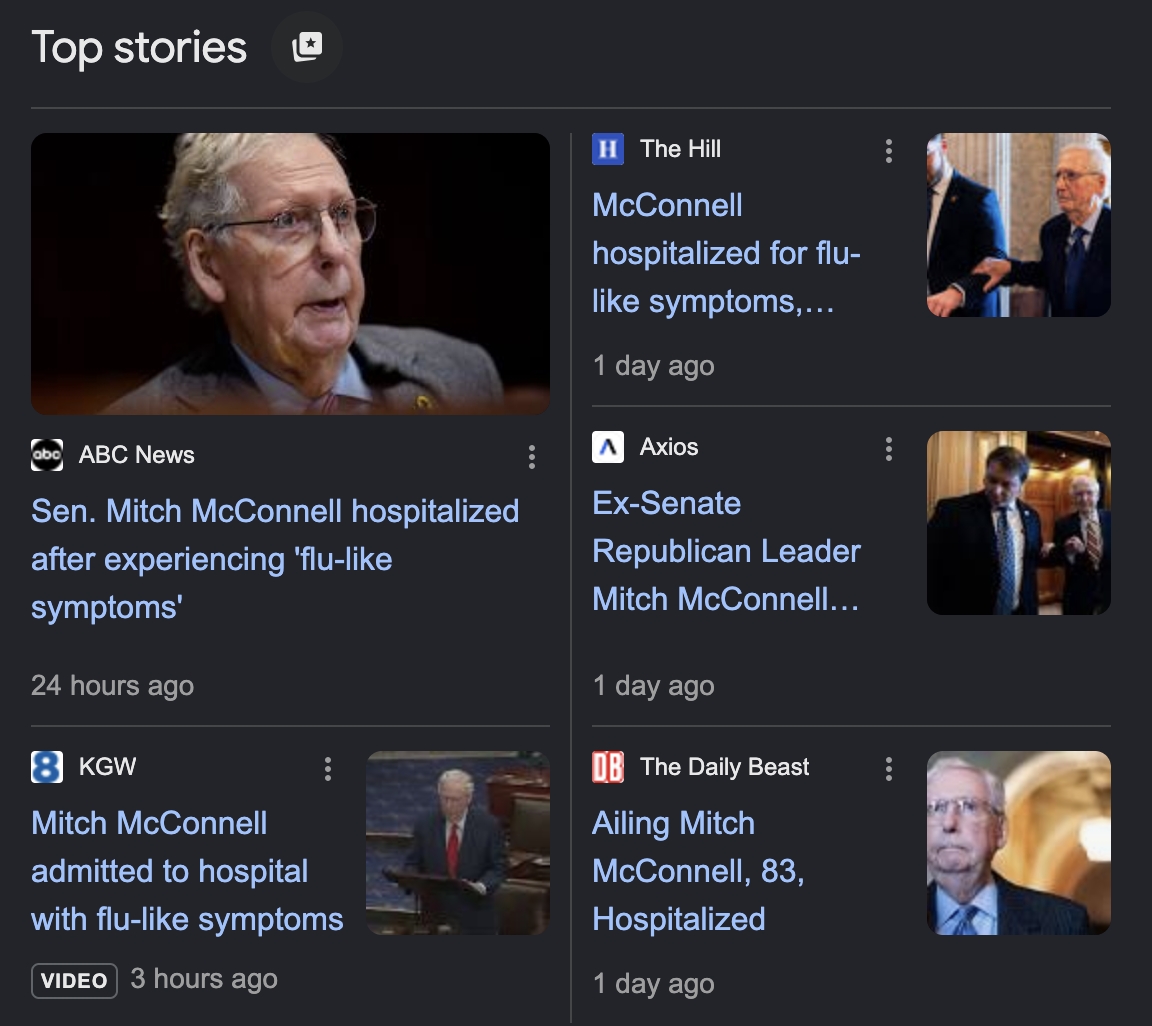Click The Hill logo icon
Viewport: 1152px width, 1026px height.
click(x=608, y=149)
